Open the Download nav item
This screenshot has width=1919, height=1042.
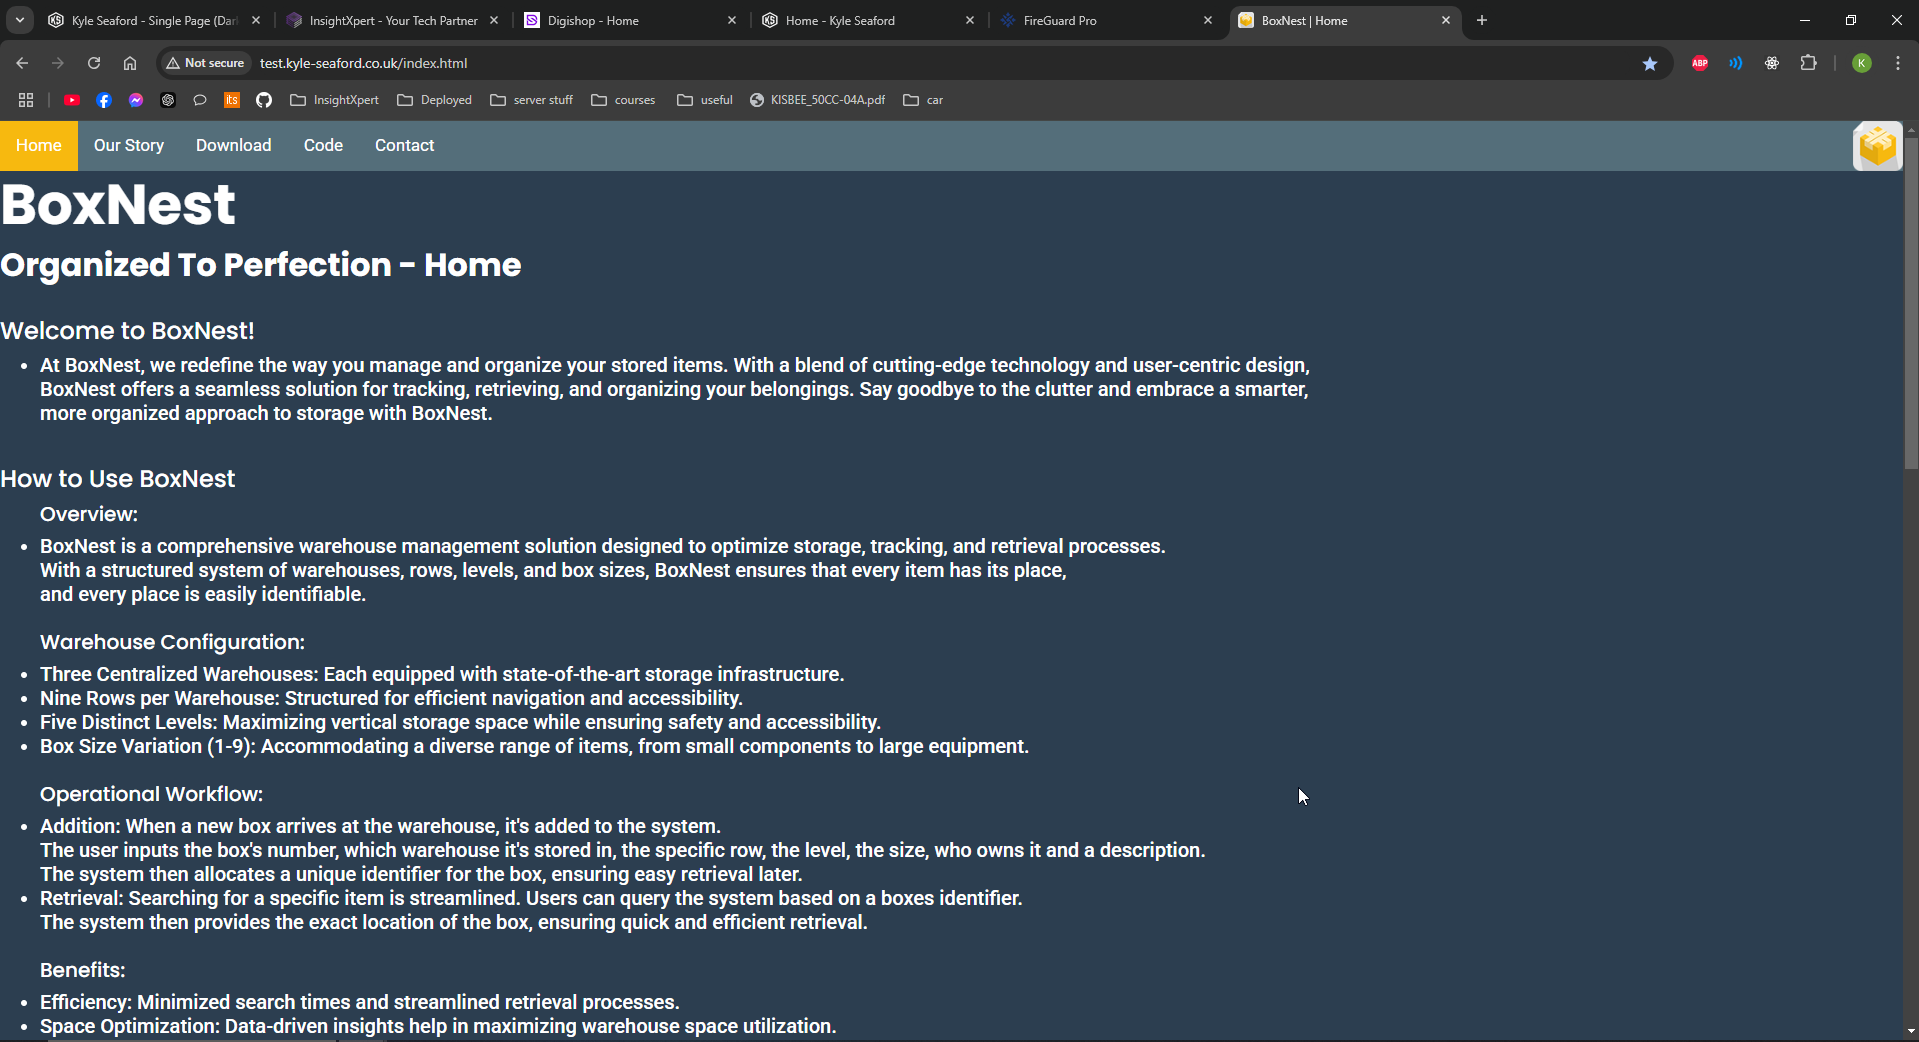tap(233, 146)
